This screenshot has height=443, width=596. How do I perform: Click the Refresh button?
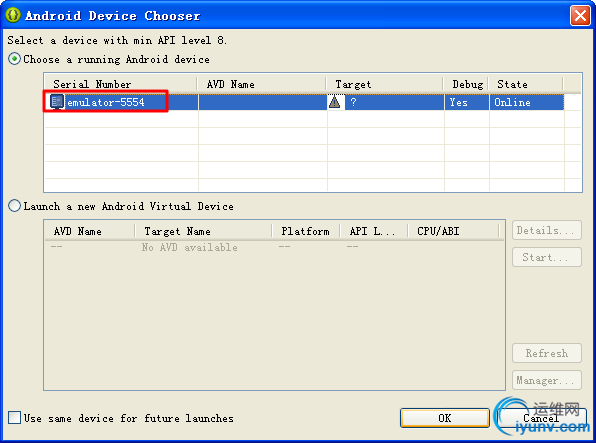click(x=547, y=353)
